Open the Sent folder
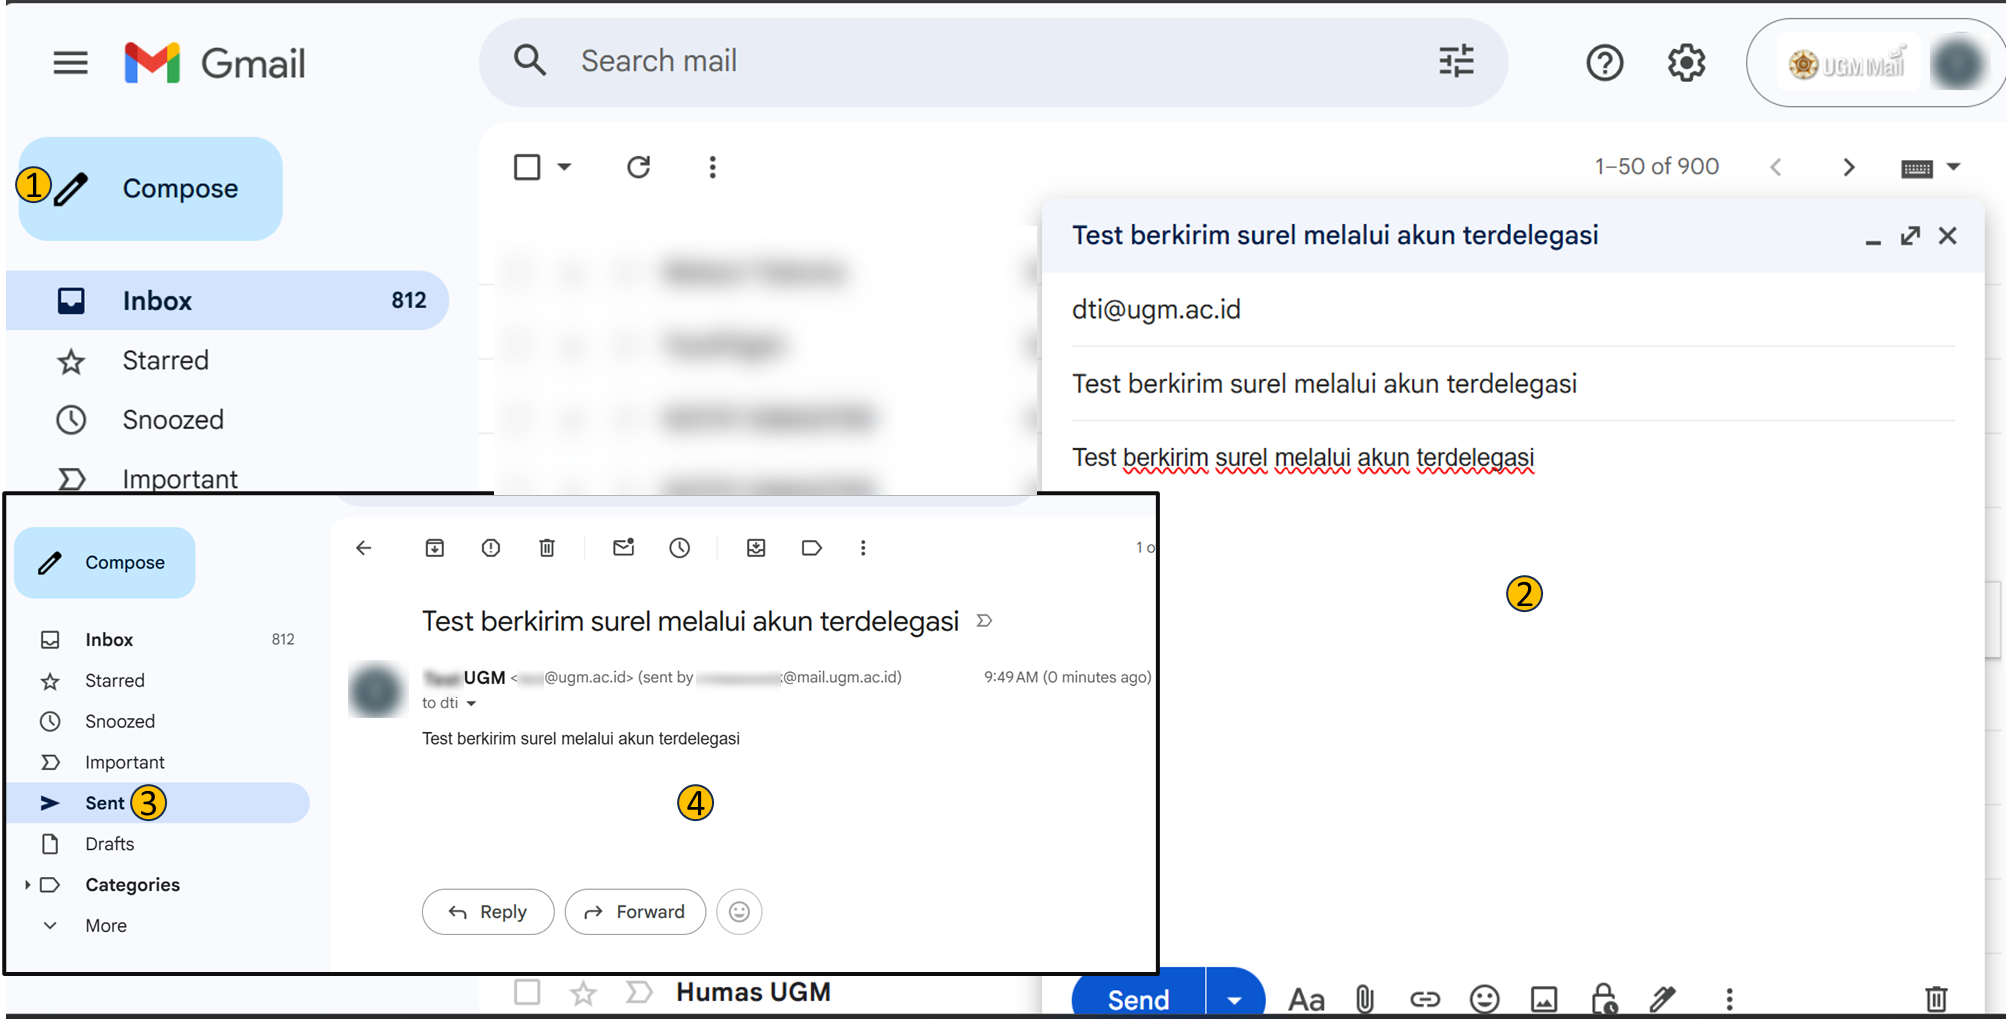 [x=105, y=803]
